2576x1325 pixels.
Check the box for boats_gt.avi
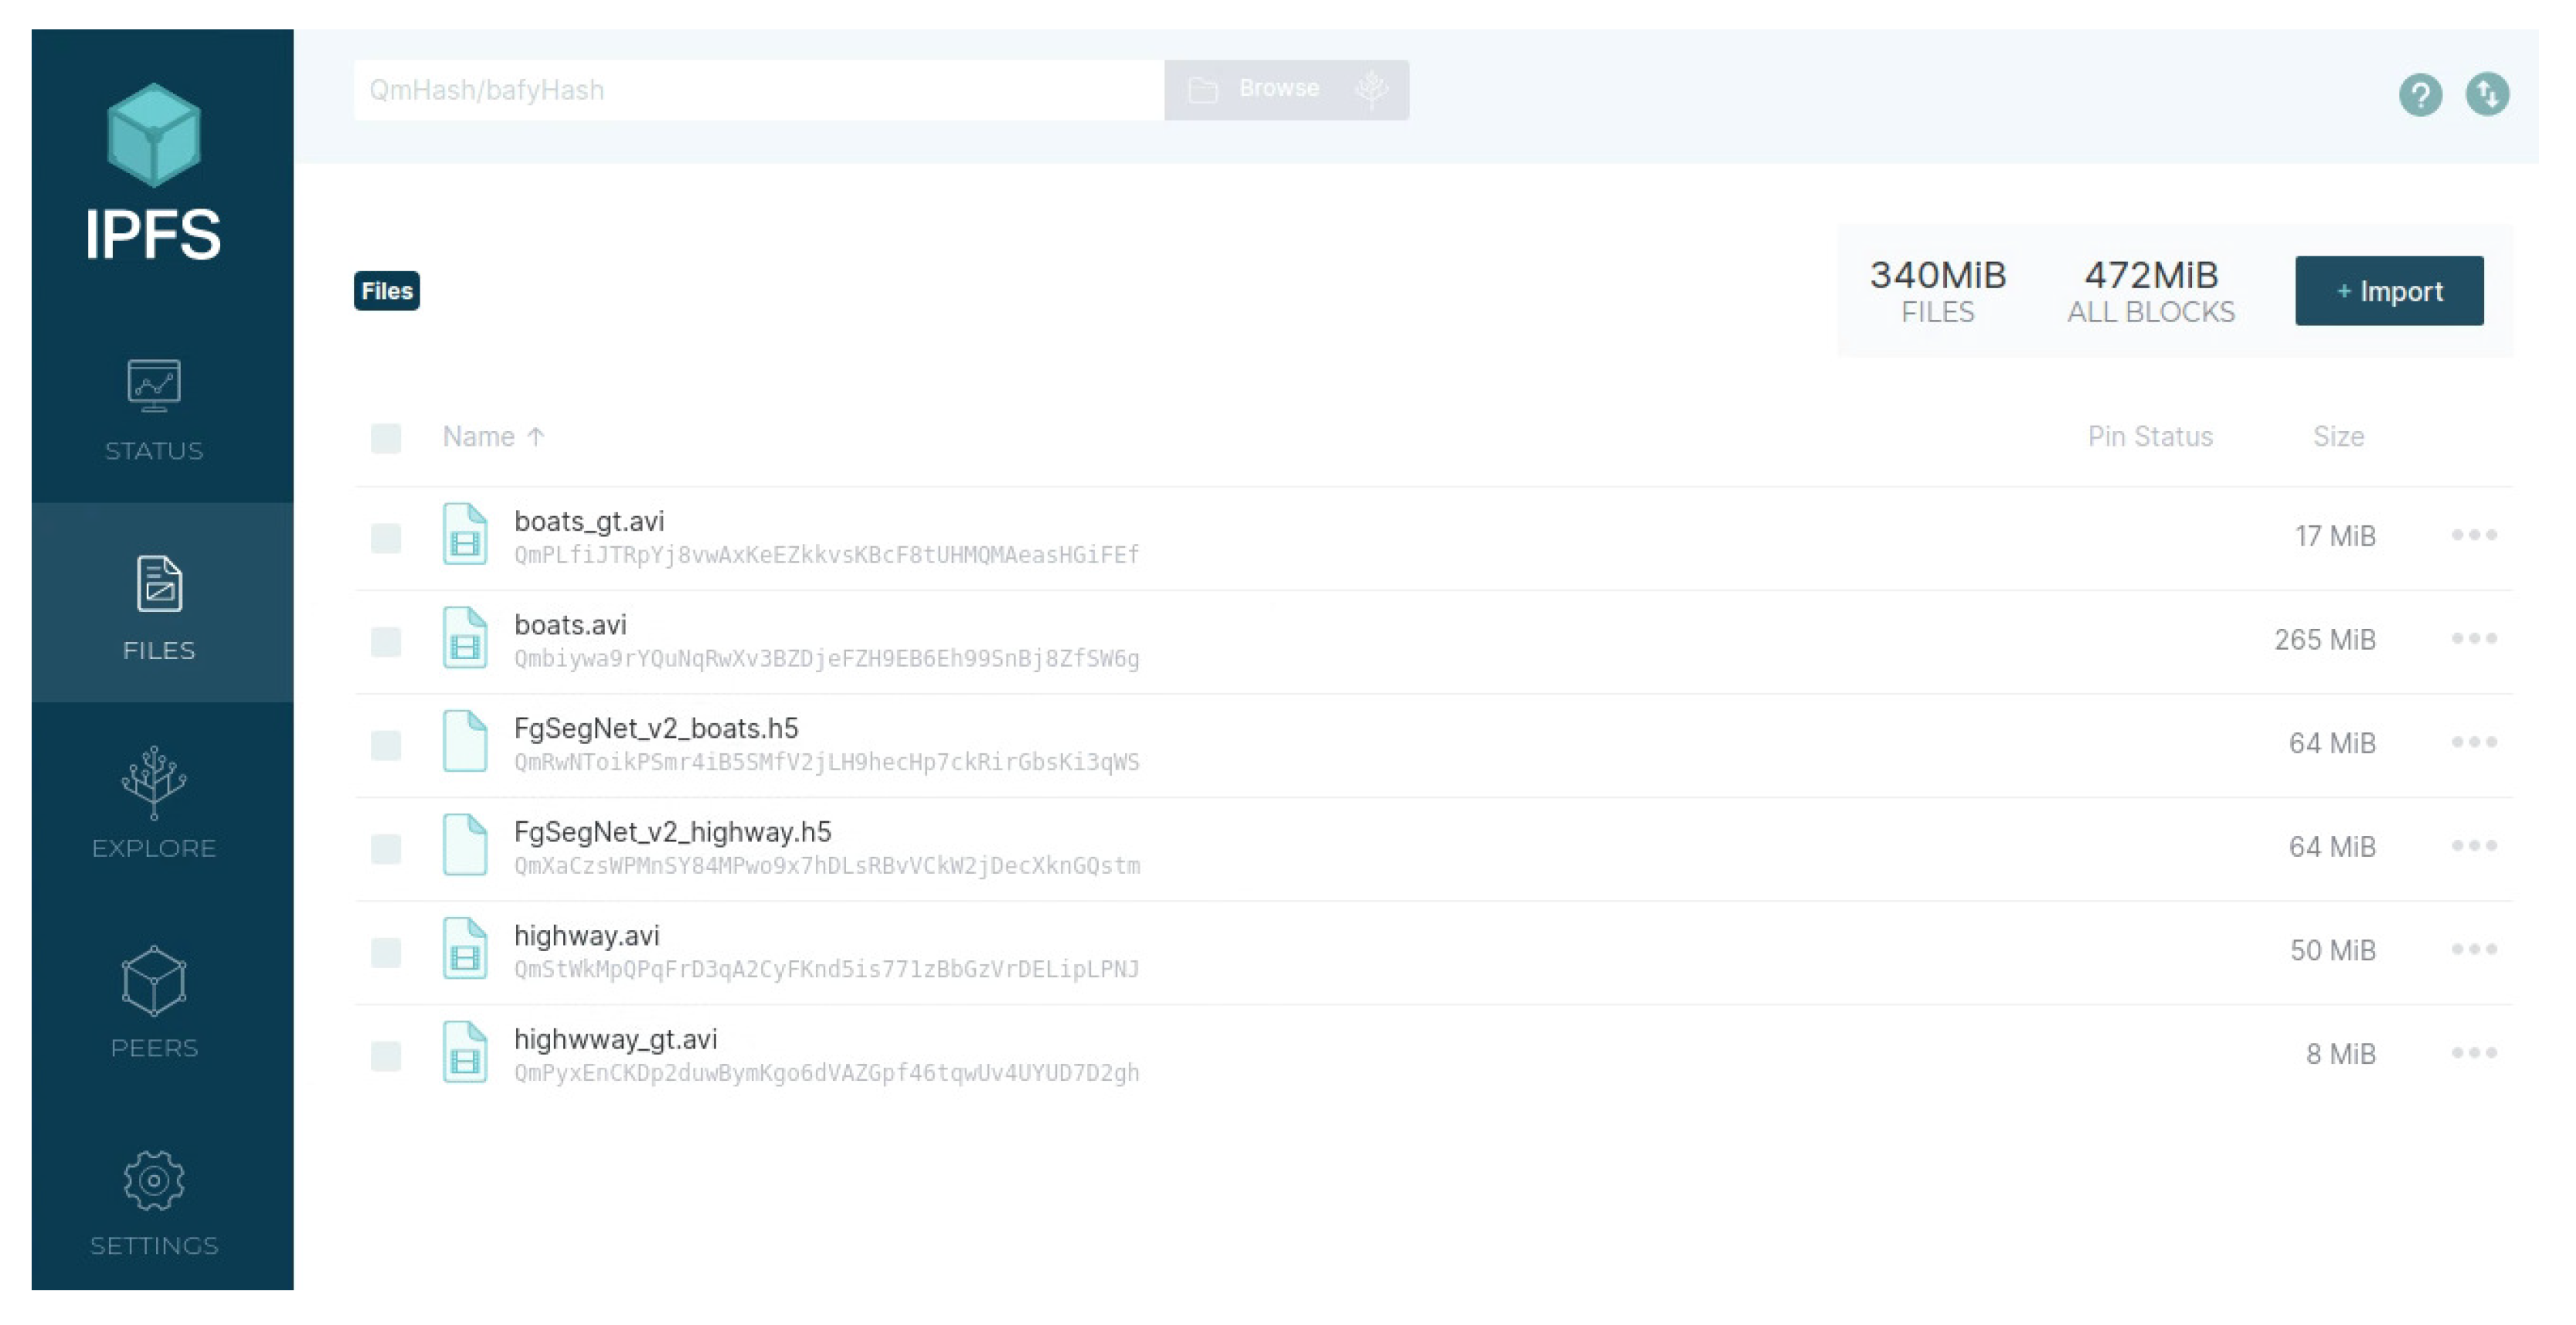click(x=386, y=538)
